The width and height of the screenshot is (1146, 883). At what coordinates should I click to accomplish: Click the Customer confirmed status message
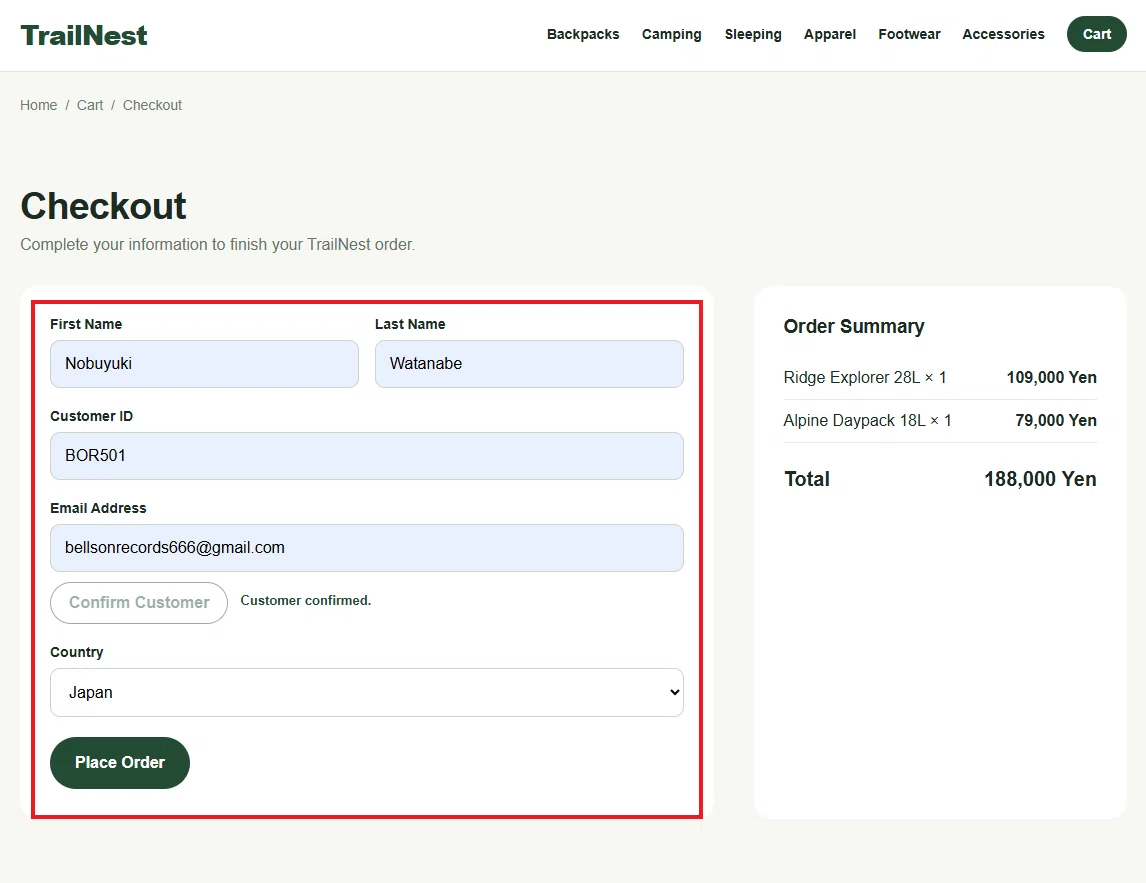click(x=306, y=600)
